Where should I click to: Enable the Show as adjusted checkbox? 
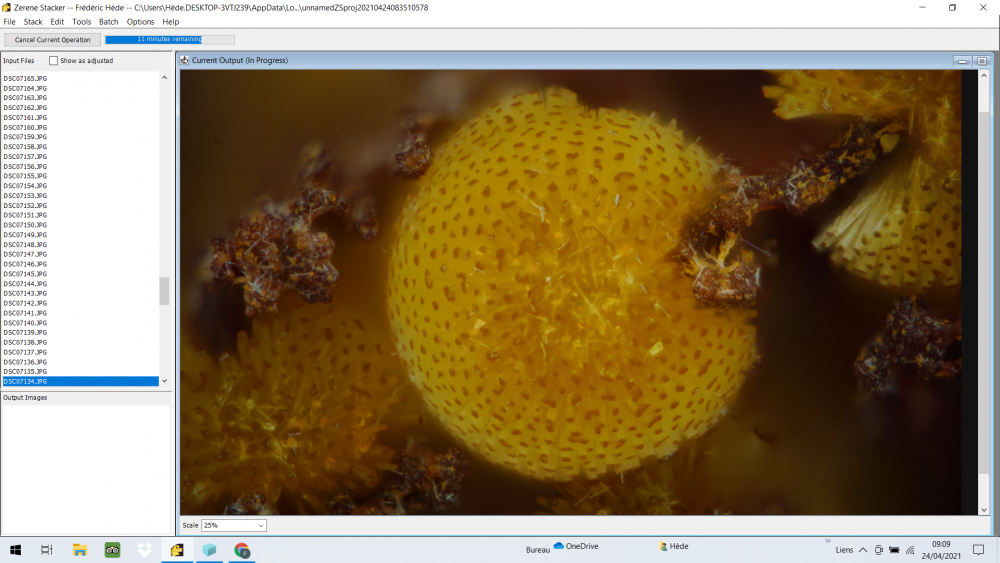(x=54, y=61)
